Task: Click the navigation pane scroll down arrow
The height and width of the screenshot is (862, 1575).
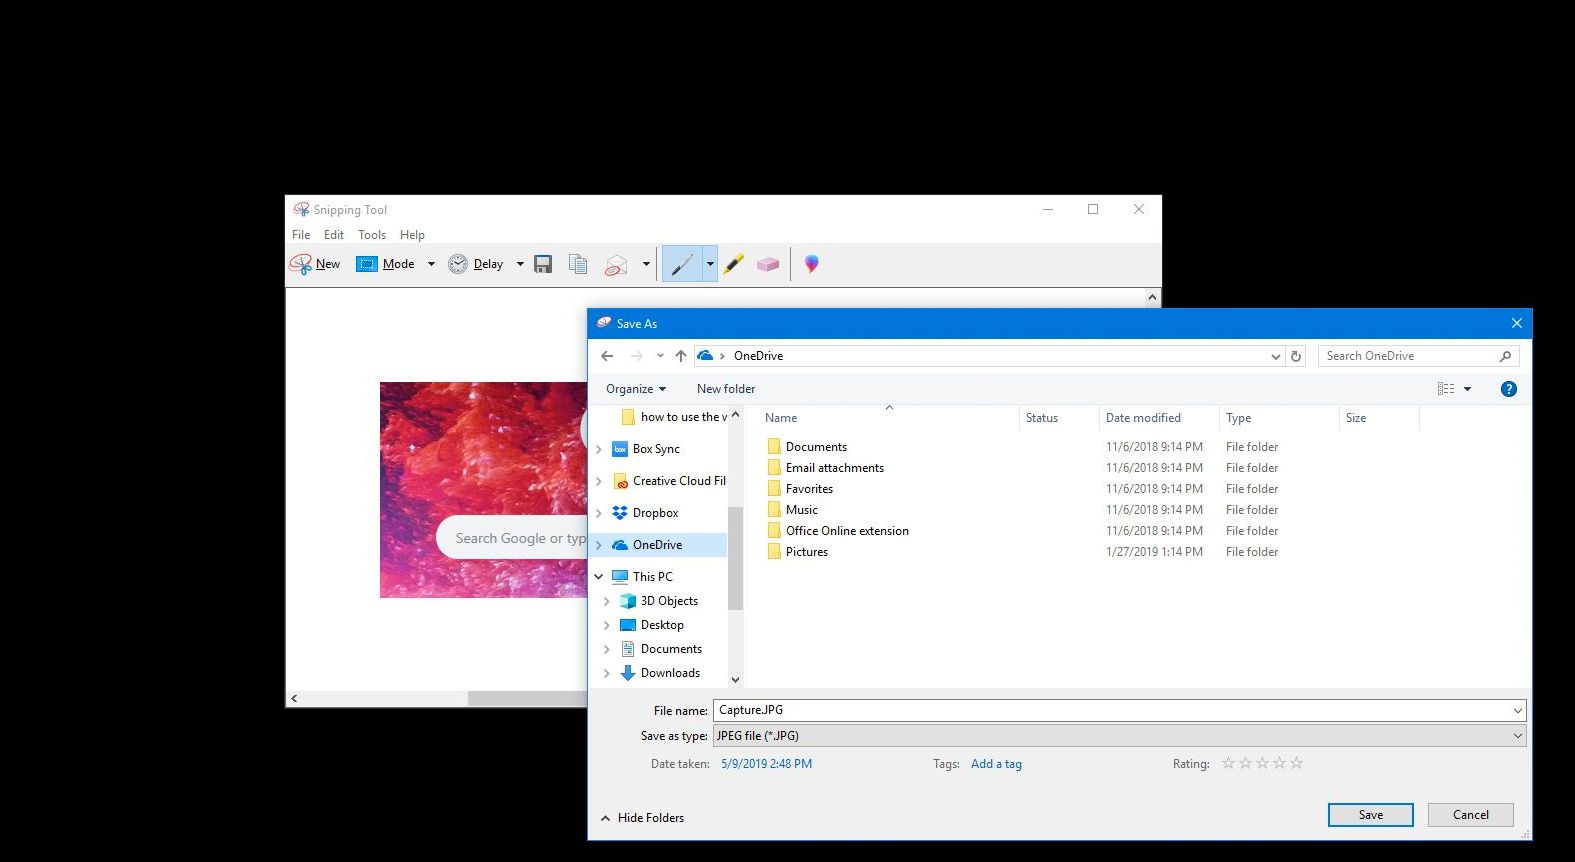Action: tap(735, 679)
